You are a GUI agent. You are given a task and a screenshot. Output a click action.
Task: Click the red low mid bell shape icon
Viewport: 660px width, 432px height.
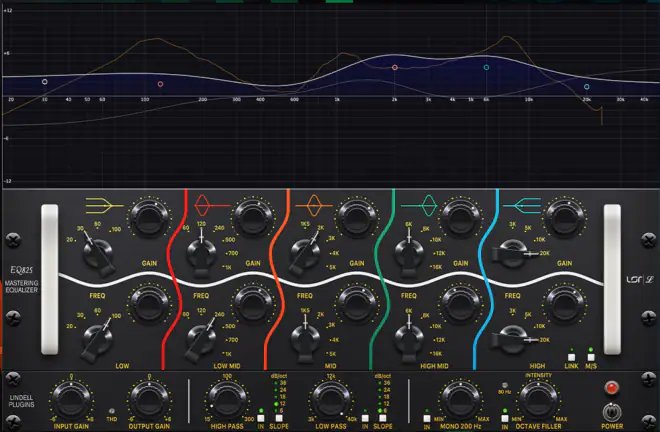point(212,205)
